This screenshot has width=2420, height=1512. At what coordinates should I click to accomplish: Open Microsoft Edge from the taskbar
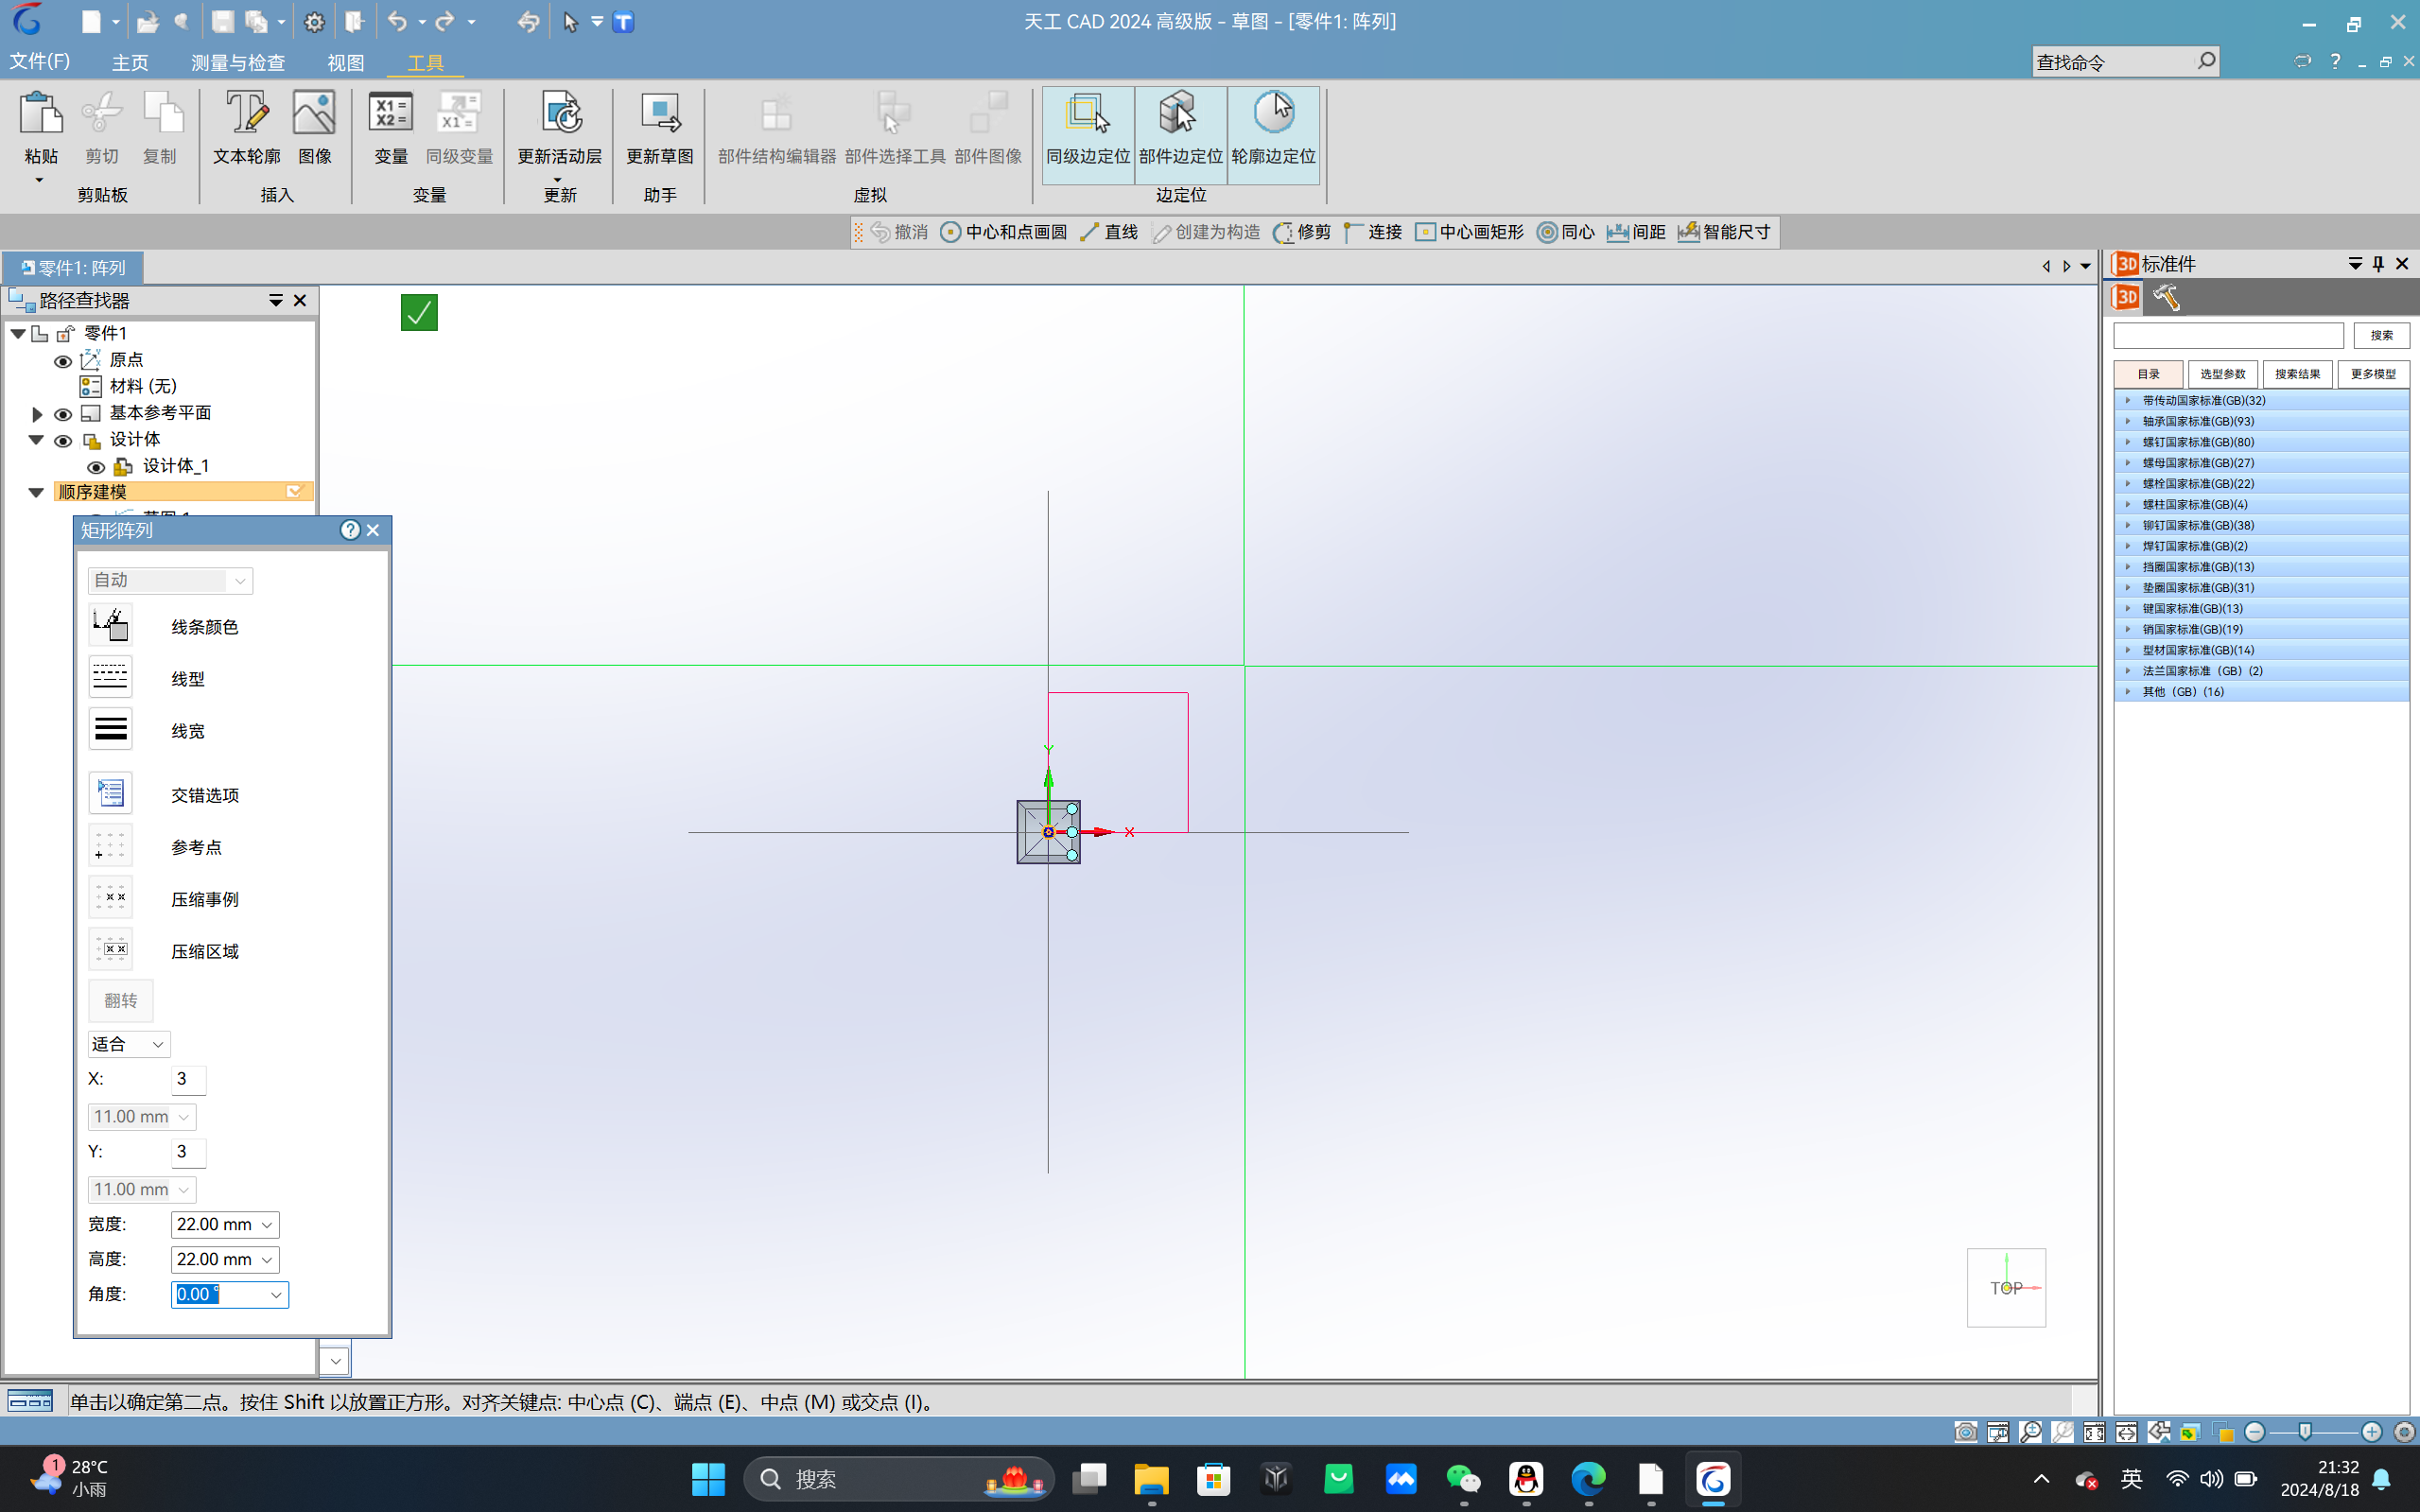pos(1588,1478)
